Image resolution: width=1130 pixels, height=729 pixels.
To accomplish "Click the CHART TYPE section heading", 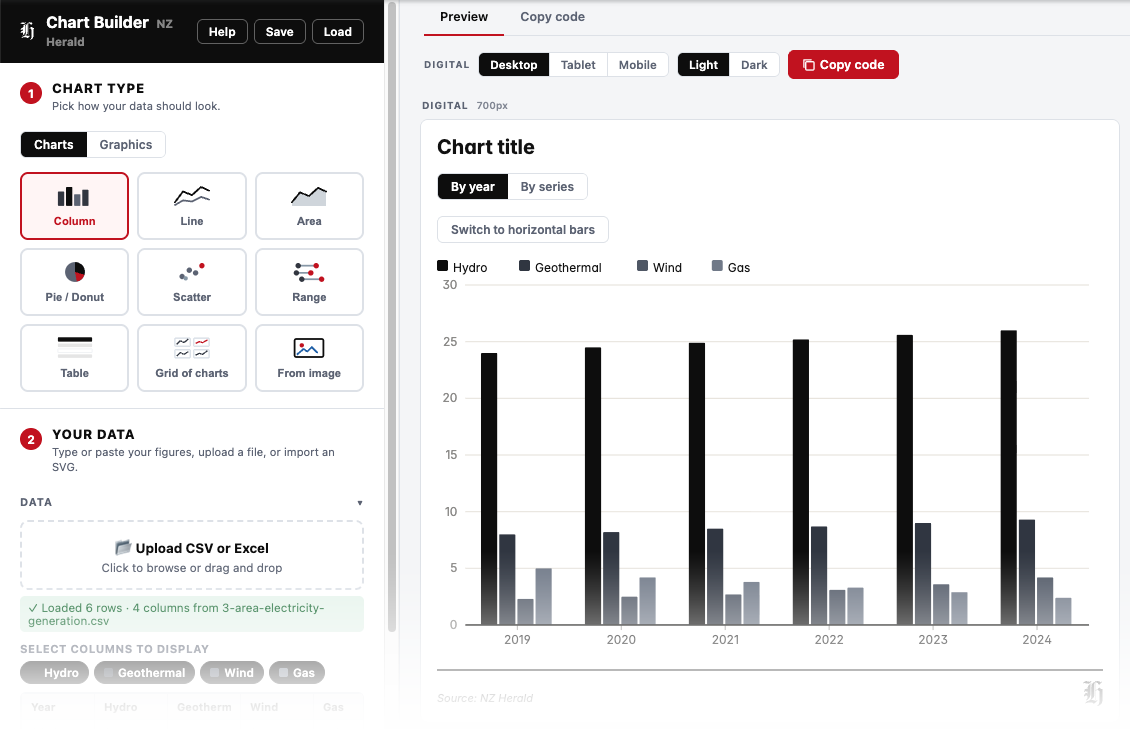I will 98,89.
